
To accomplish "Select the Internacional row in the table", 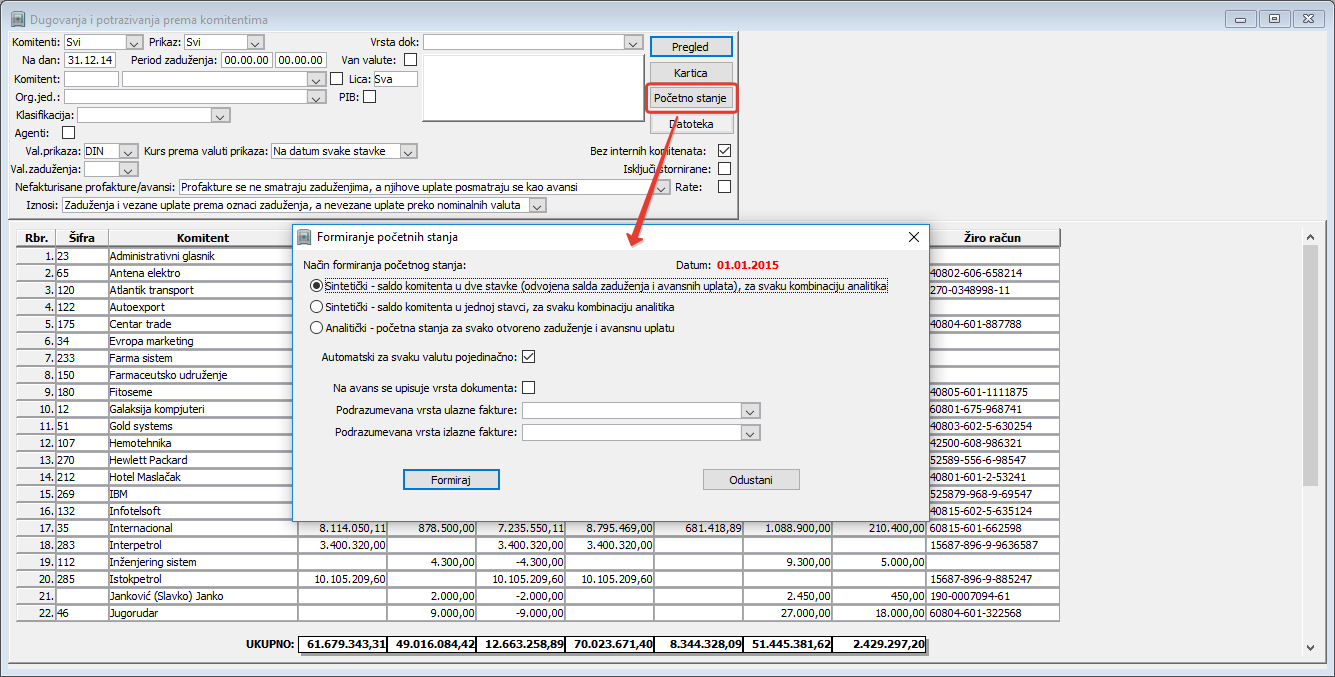I will (538, 528).
